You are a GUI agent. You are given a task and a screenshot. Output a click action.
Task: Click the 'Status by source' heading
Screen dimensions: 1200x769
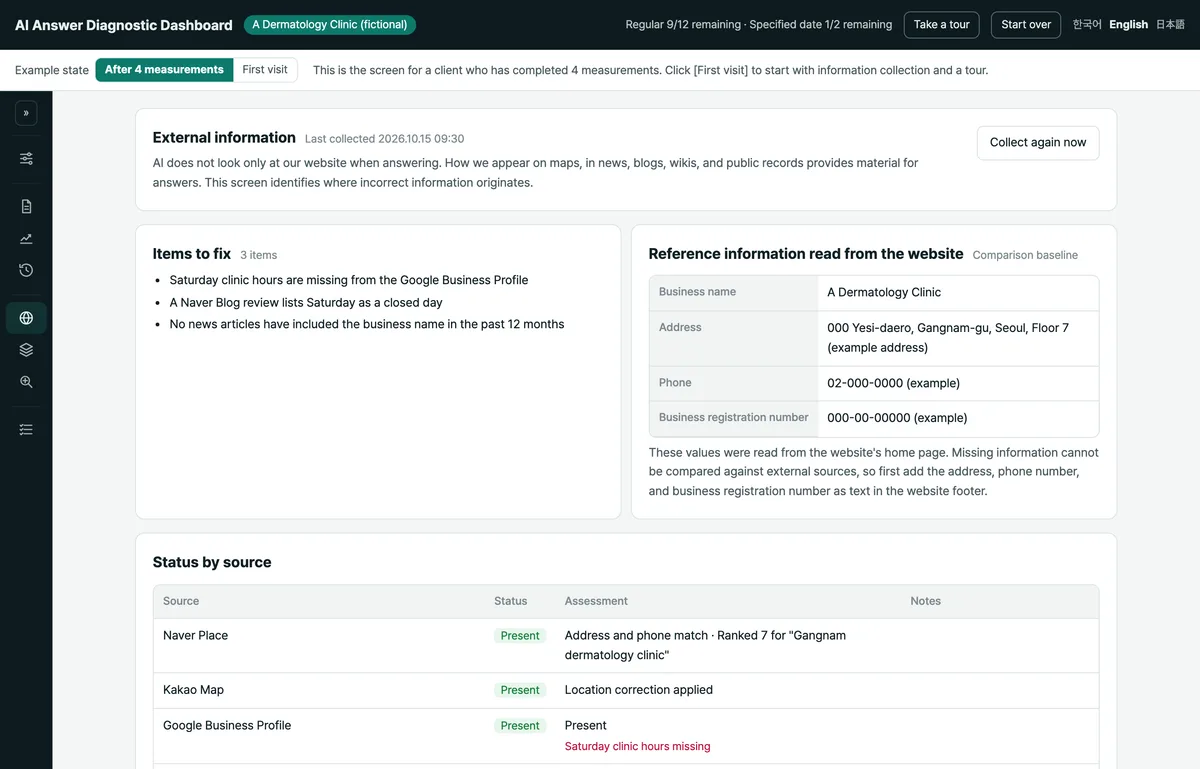(x=212, y=562)
